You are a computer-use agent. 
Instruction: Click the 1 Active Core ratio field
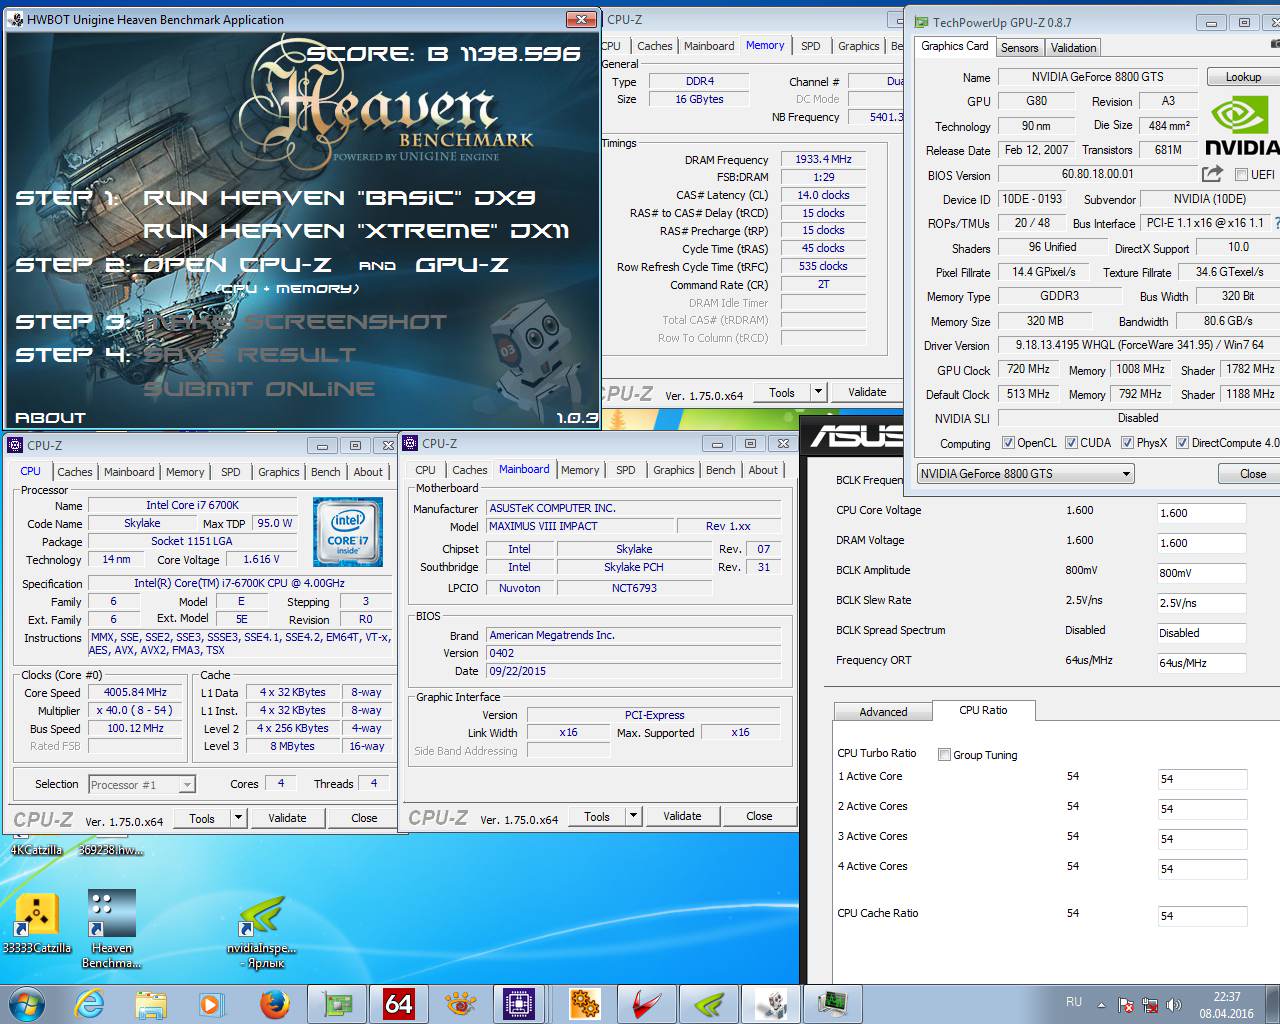pyautogui.click(x=1201, y=779)
